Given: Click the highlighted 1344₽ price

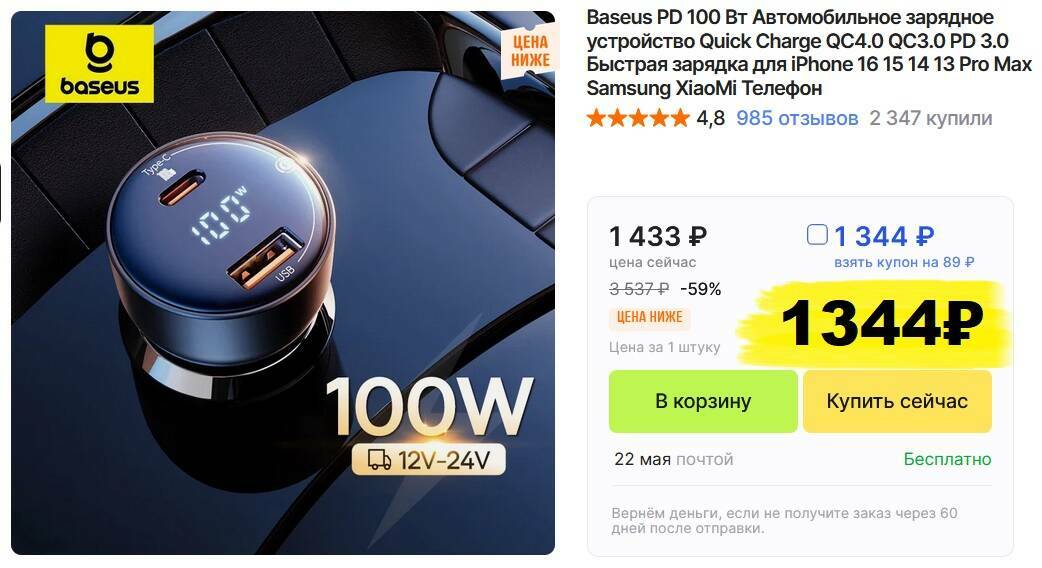Looking at the screenshot, I should click(x=881, y=324).
